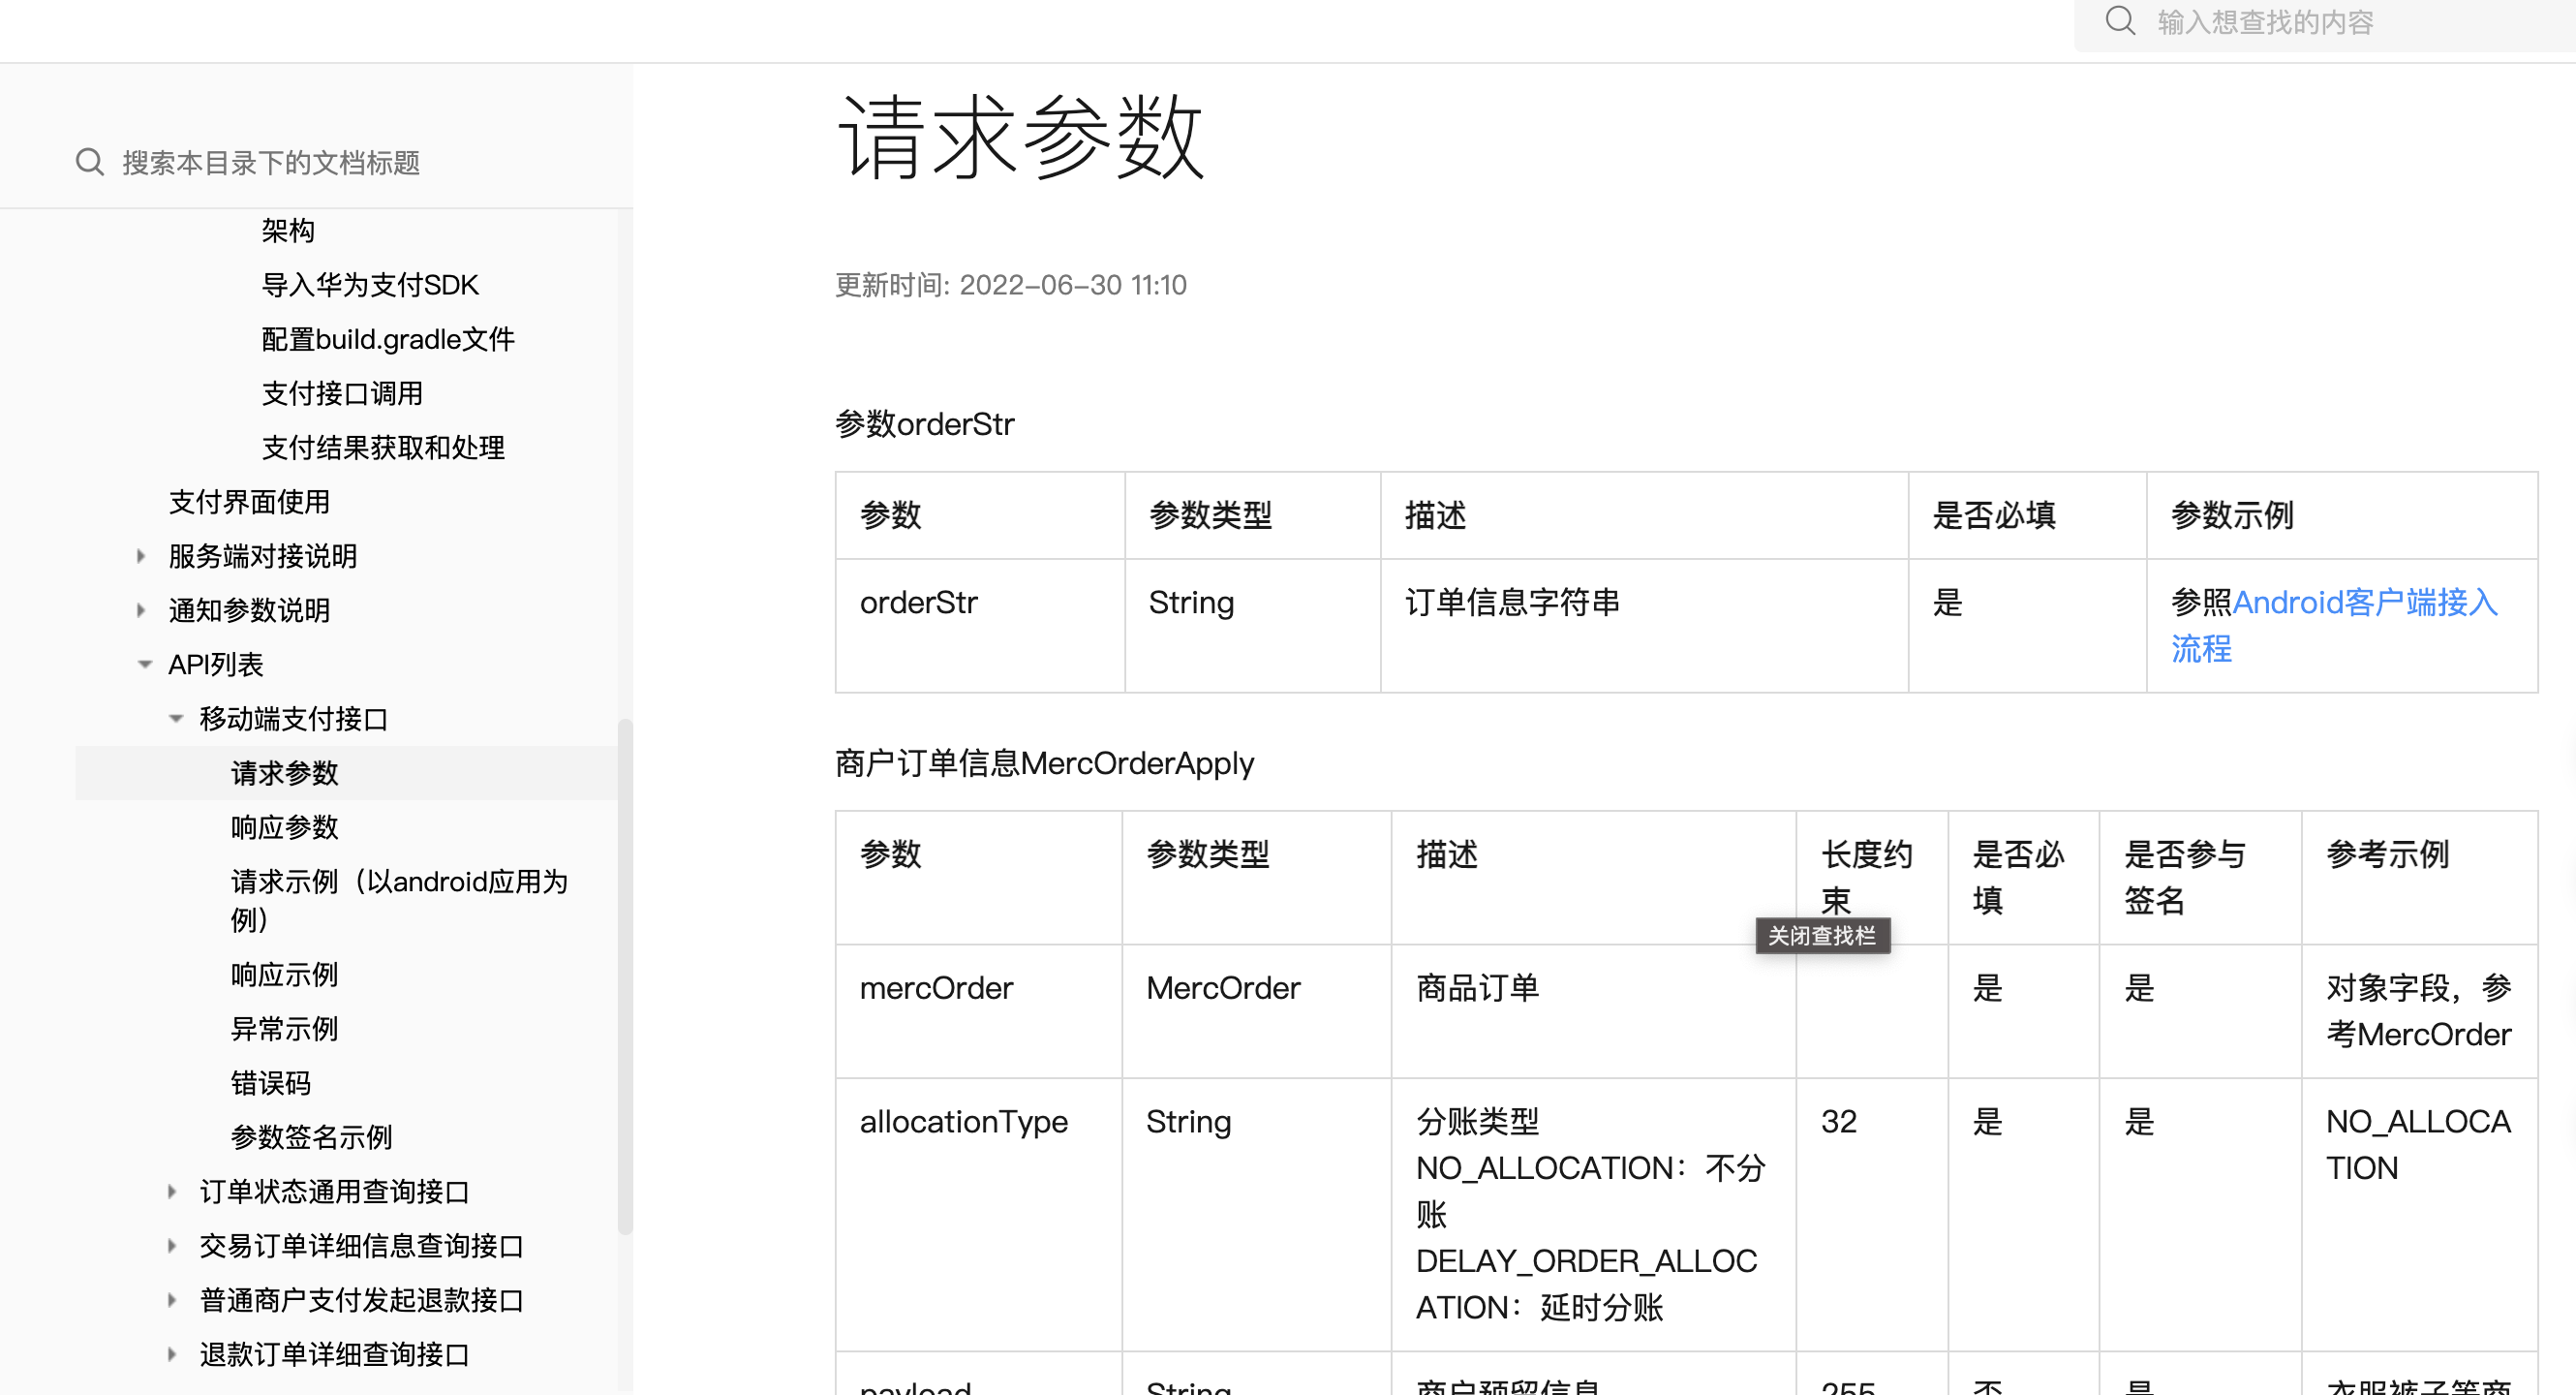This screenshot has height=1395, width=2576.
Task: Open the 交易订单详细信息查询接口 sidebar entry
Action: (x=361, y=1245)
